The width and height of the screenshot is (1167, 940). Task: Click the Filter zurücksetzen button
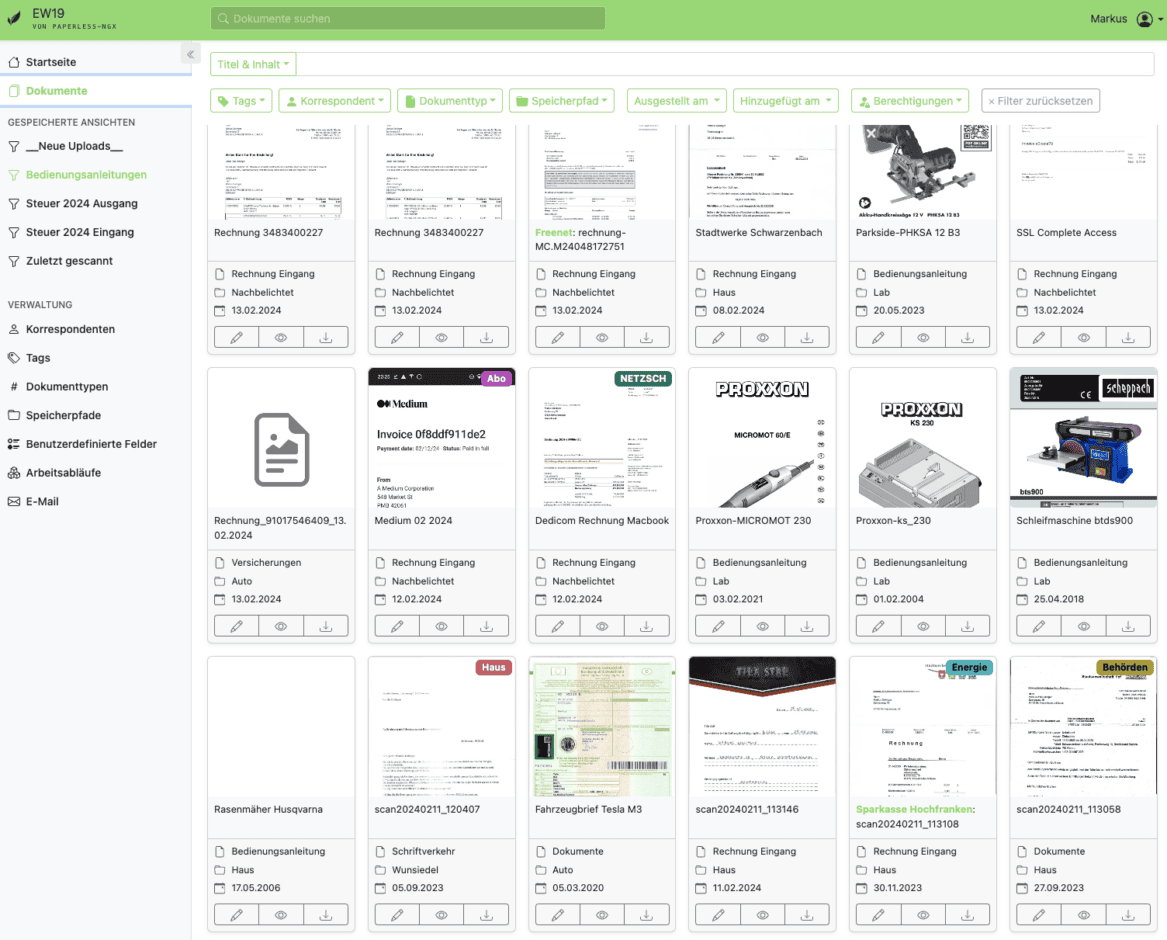[x=1040, y=101]
